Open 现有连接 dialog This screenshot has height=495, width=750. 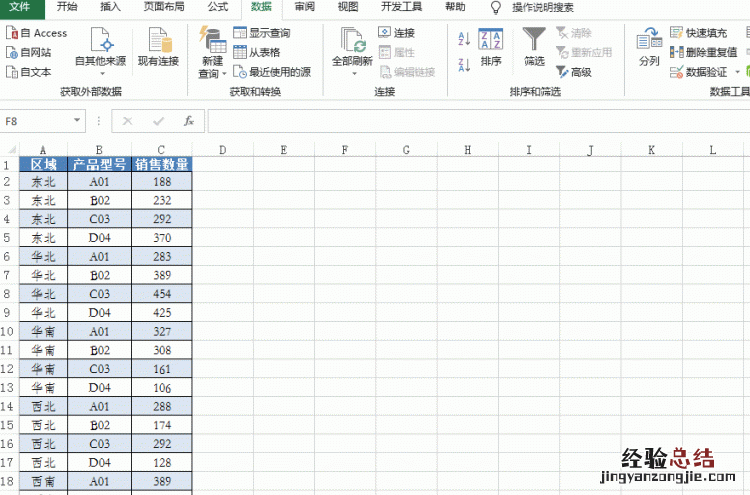[158, 47]
